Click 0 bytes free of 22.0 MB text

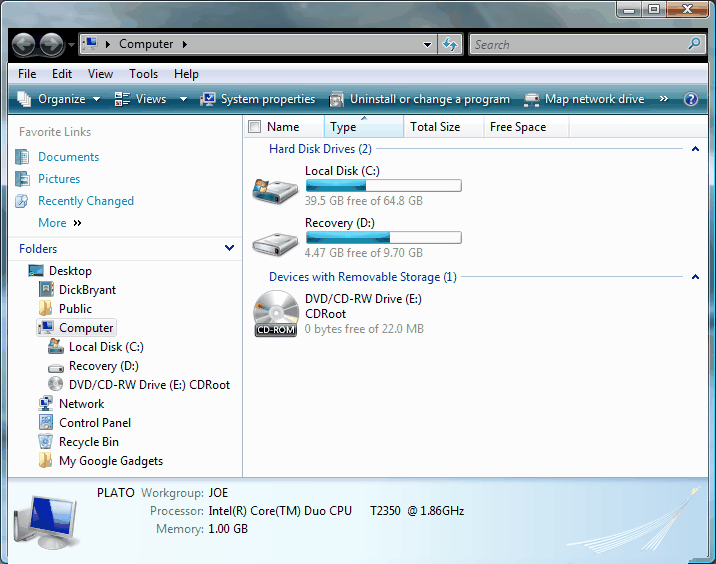364,329
